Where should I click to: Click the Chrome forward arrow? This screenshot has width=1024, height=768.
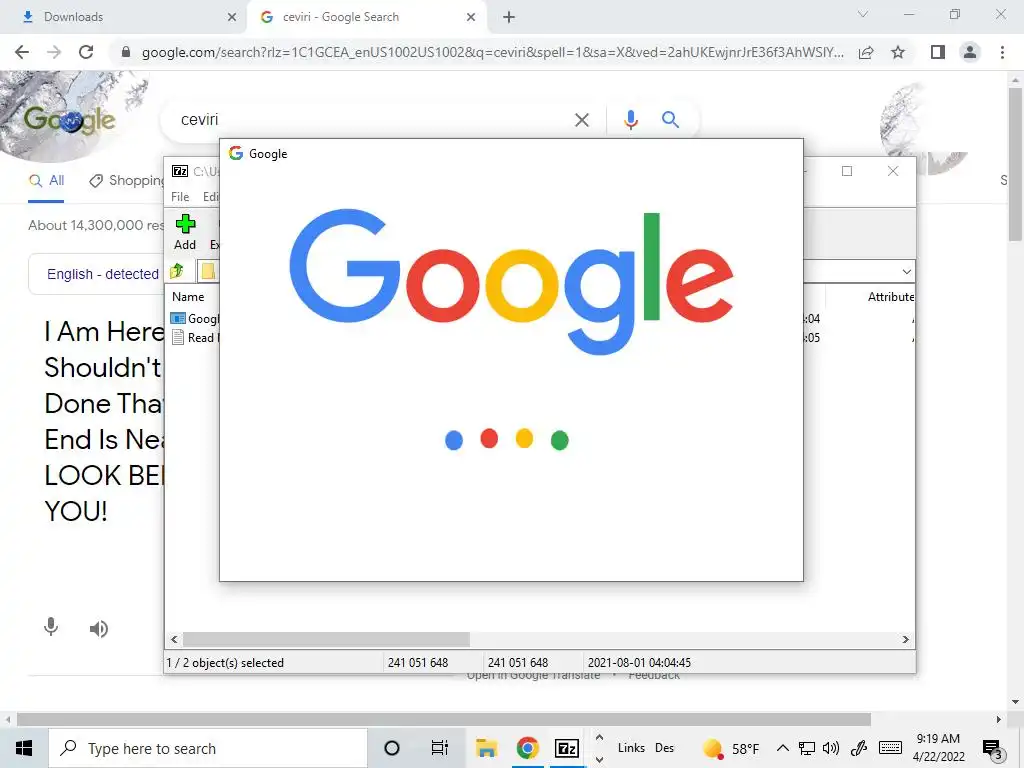(54, 52)
